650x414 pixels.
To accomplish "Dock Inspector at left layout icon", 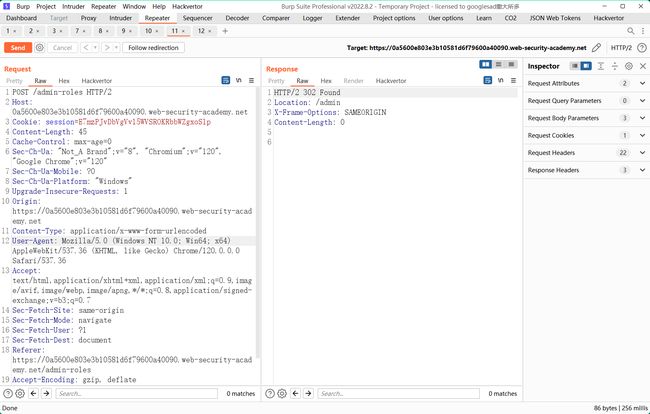I will (x=575, y=66).
